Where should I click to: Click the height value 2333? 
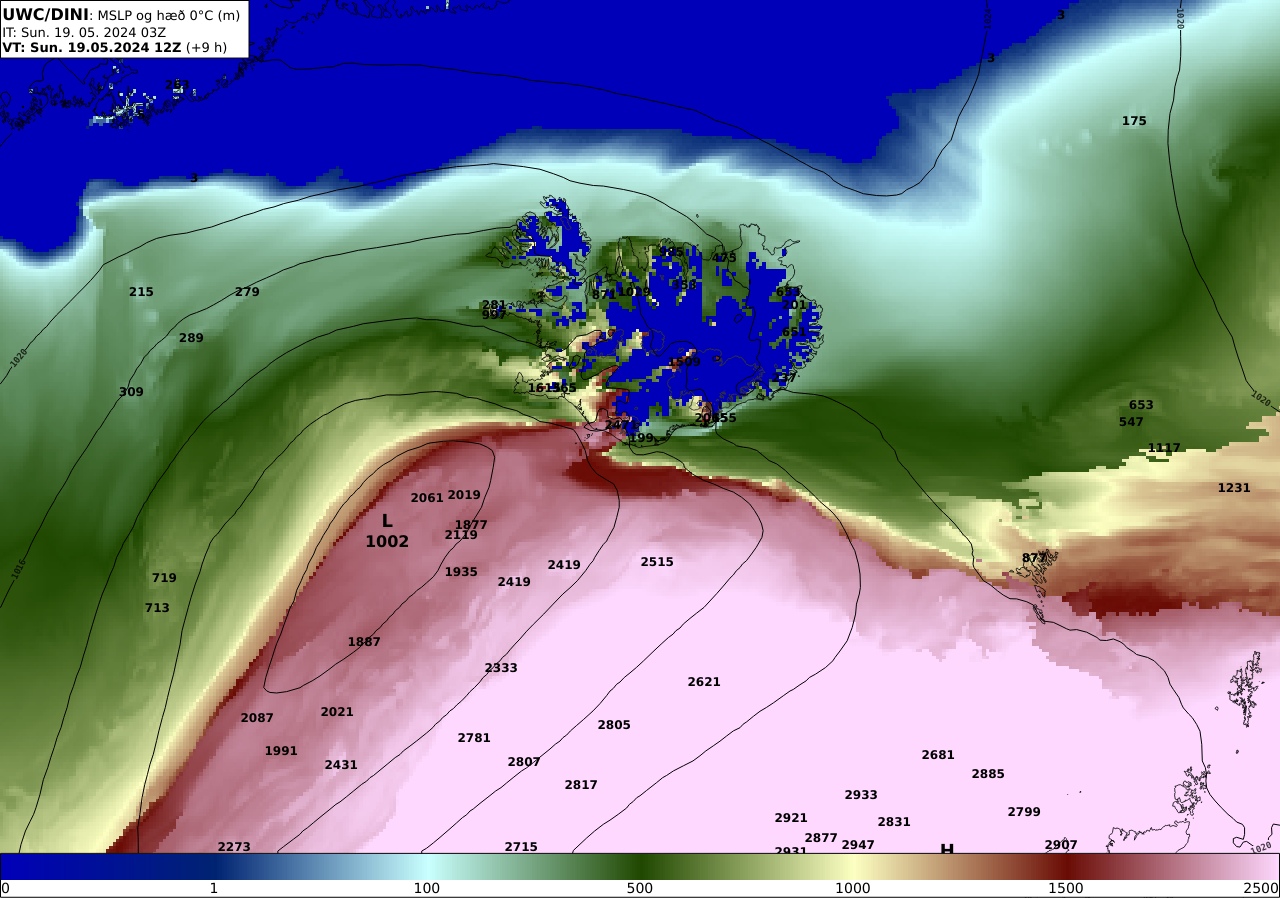501,668
